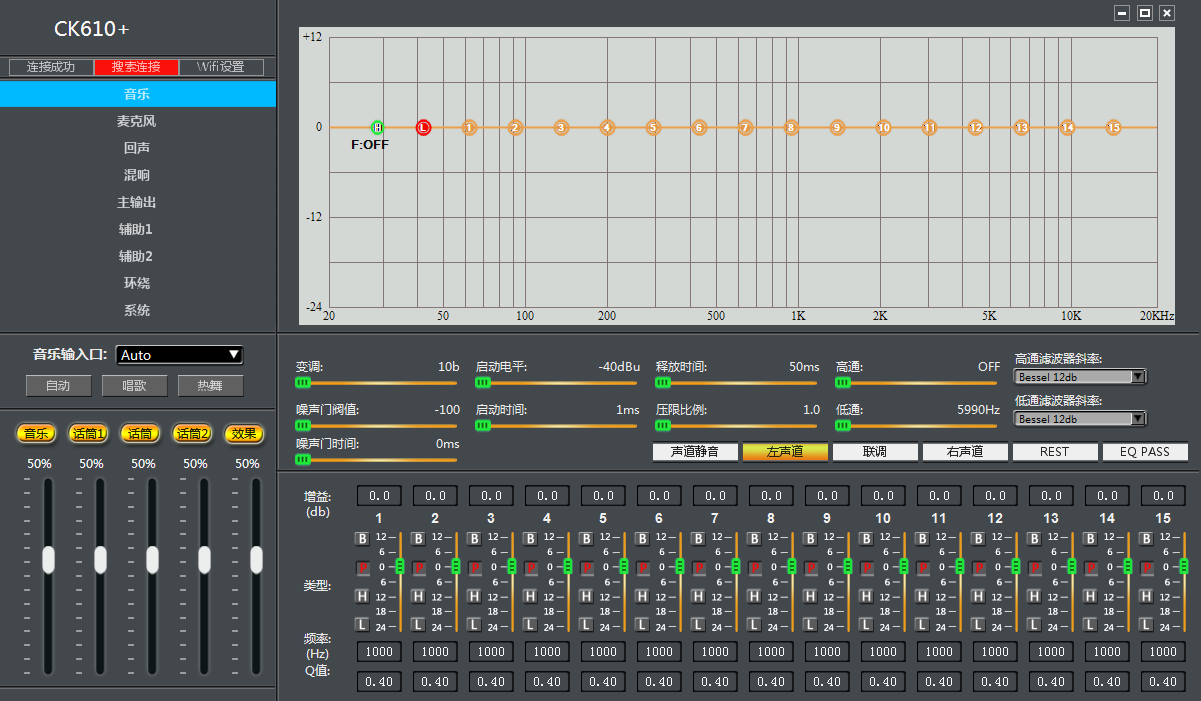The image size is (1201, 701).
Task: Click band 2 gain slider handle
Action: (455, 567)
